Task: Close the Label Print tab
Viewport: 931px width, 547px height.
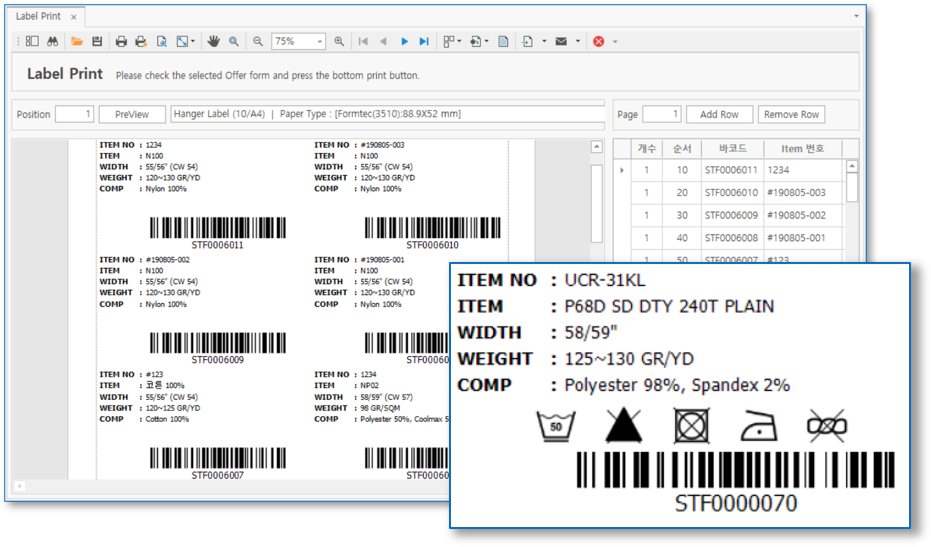Action: (74, 18)
